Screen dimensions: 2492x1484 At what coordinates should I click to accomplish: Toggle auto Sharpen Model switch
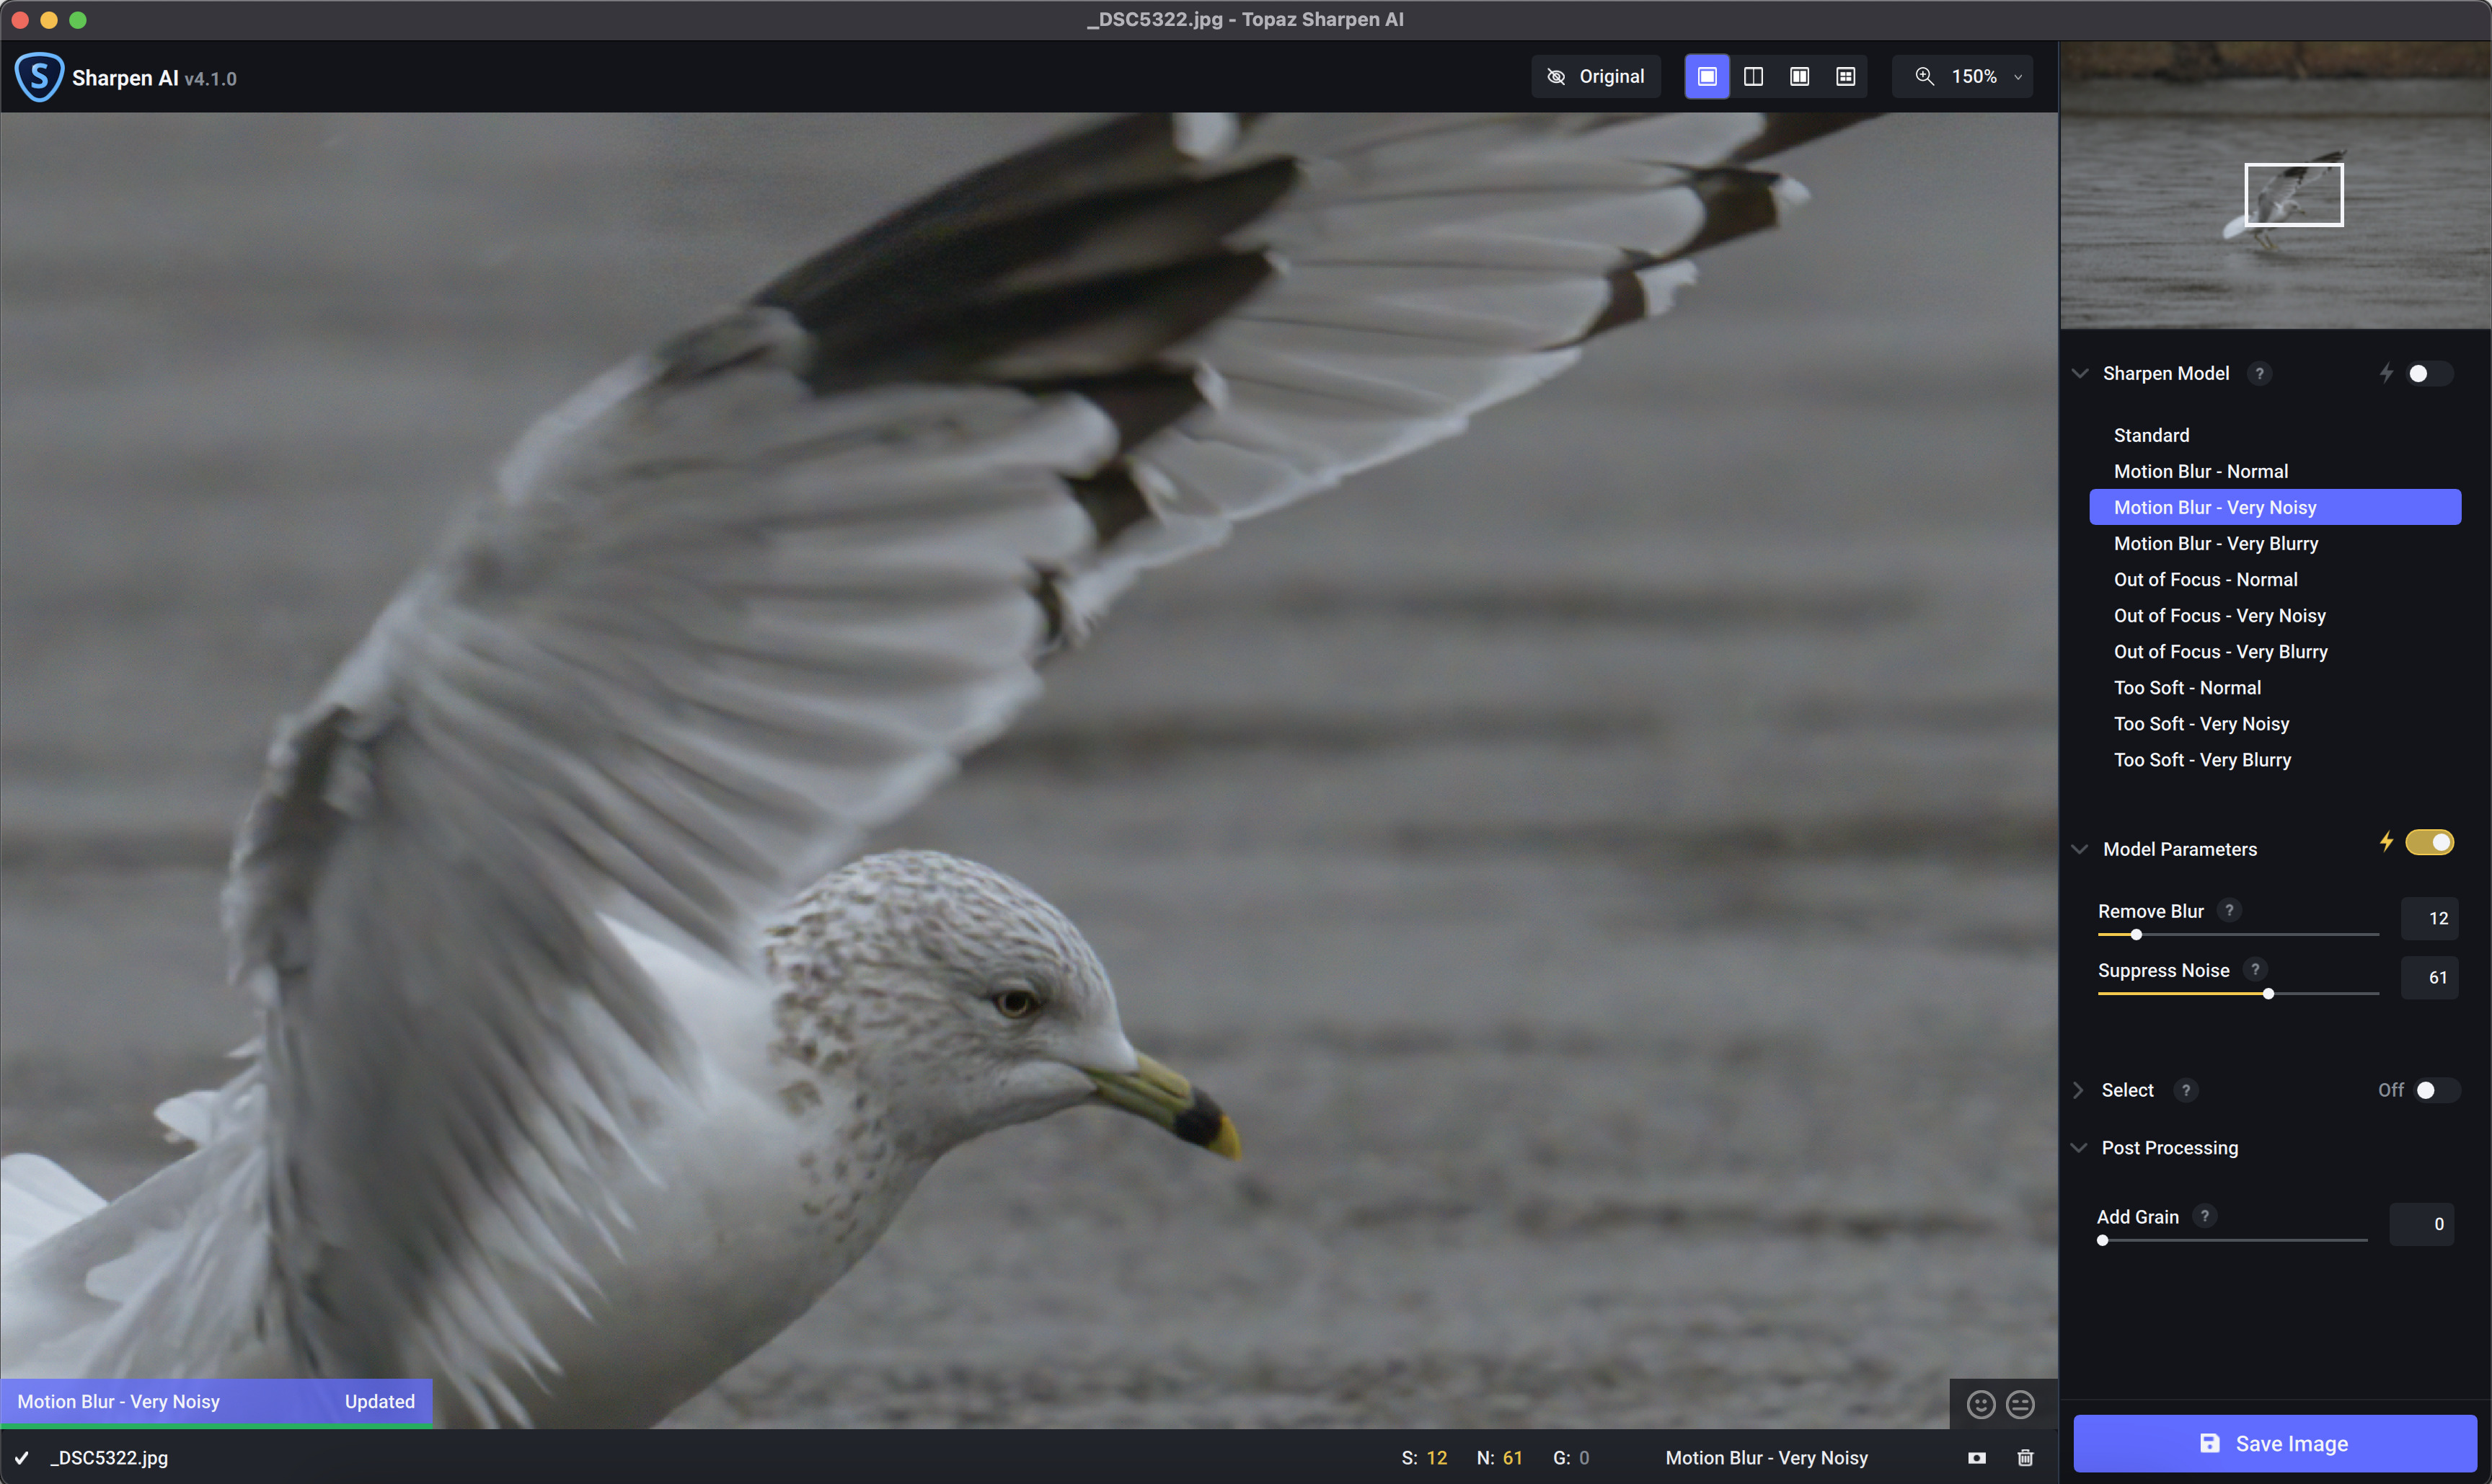(2429, 373)
